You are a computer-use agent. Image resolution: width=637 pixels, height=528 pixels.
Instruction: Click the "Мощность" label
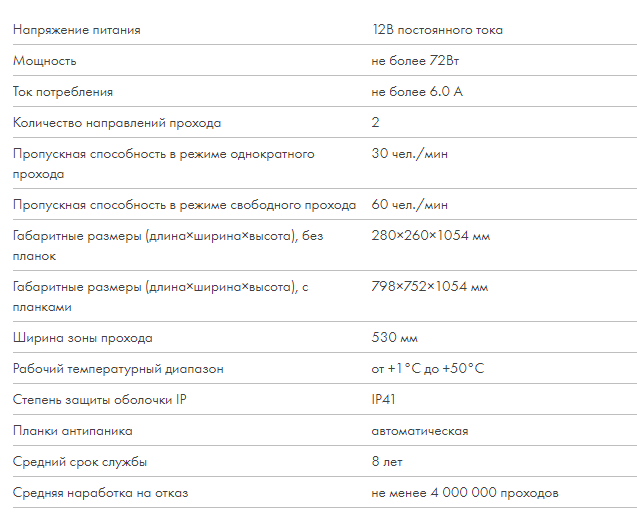point(45,61)
